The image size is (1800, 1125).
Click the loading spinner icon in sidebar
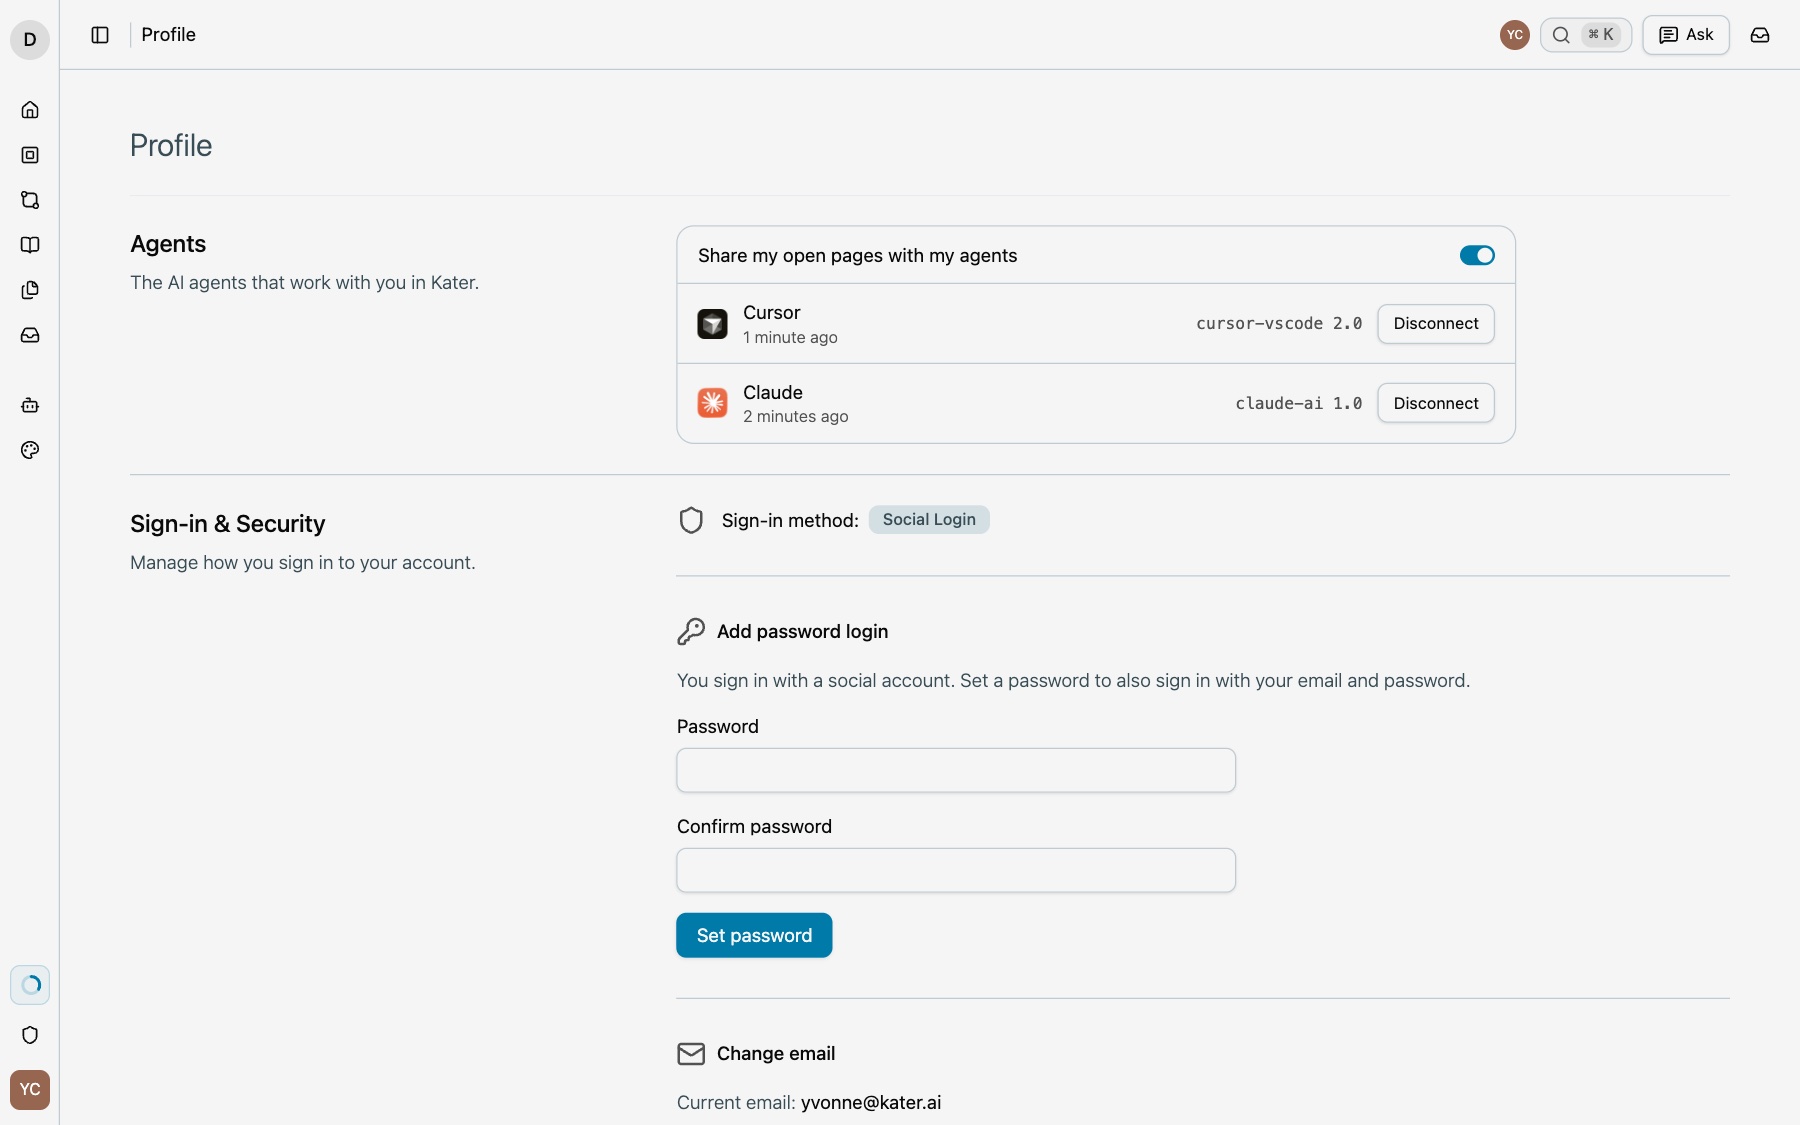pyautogui.click(x=30, y=985)
